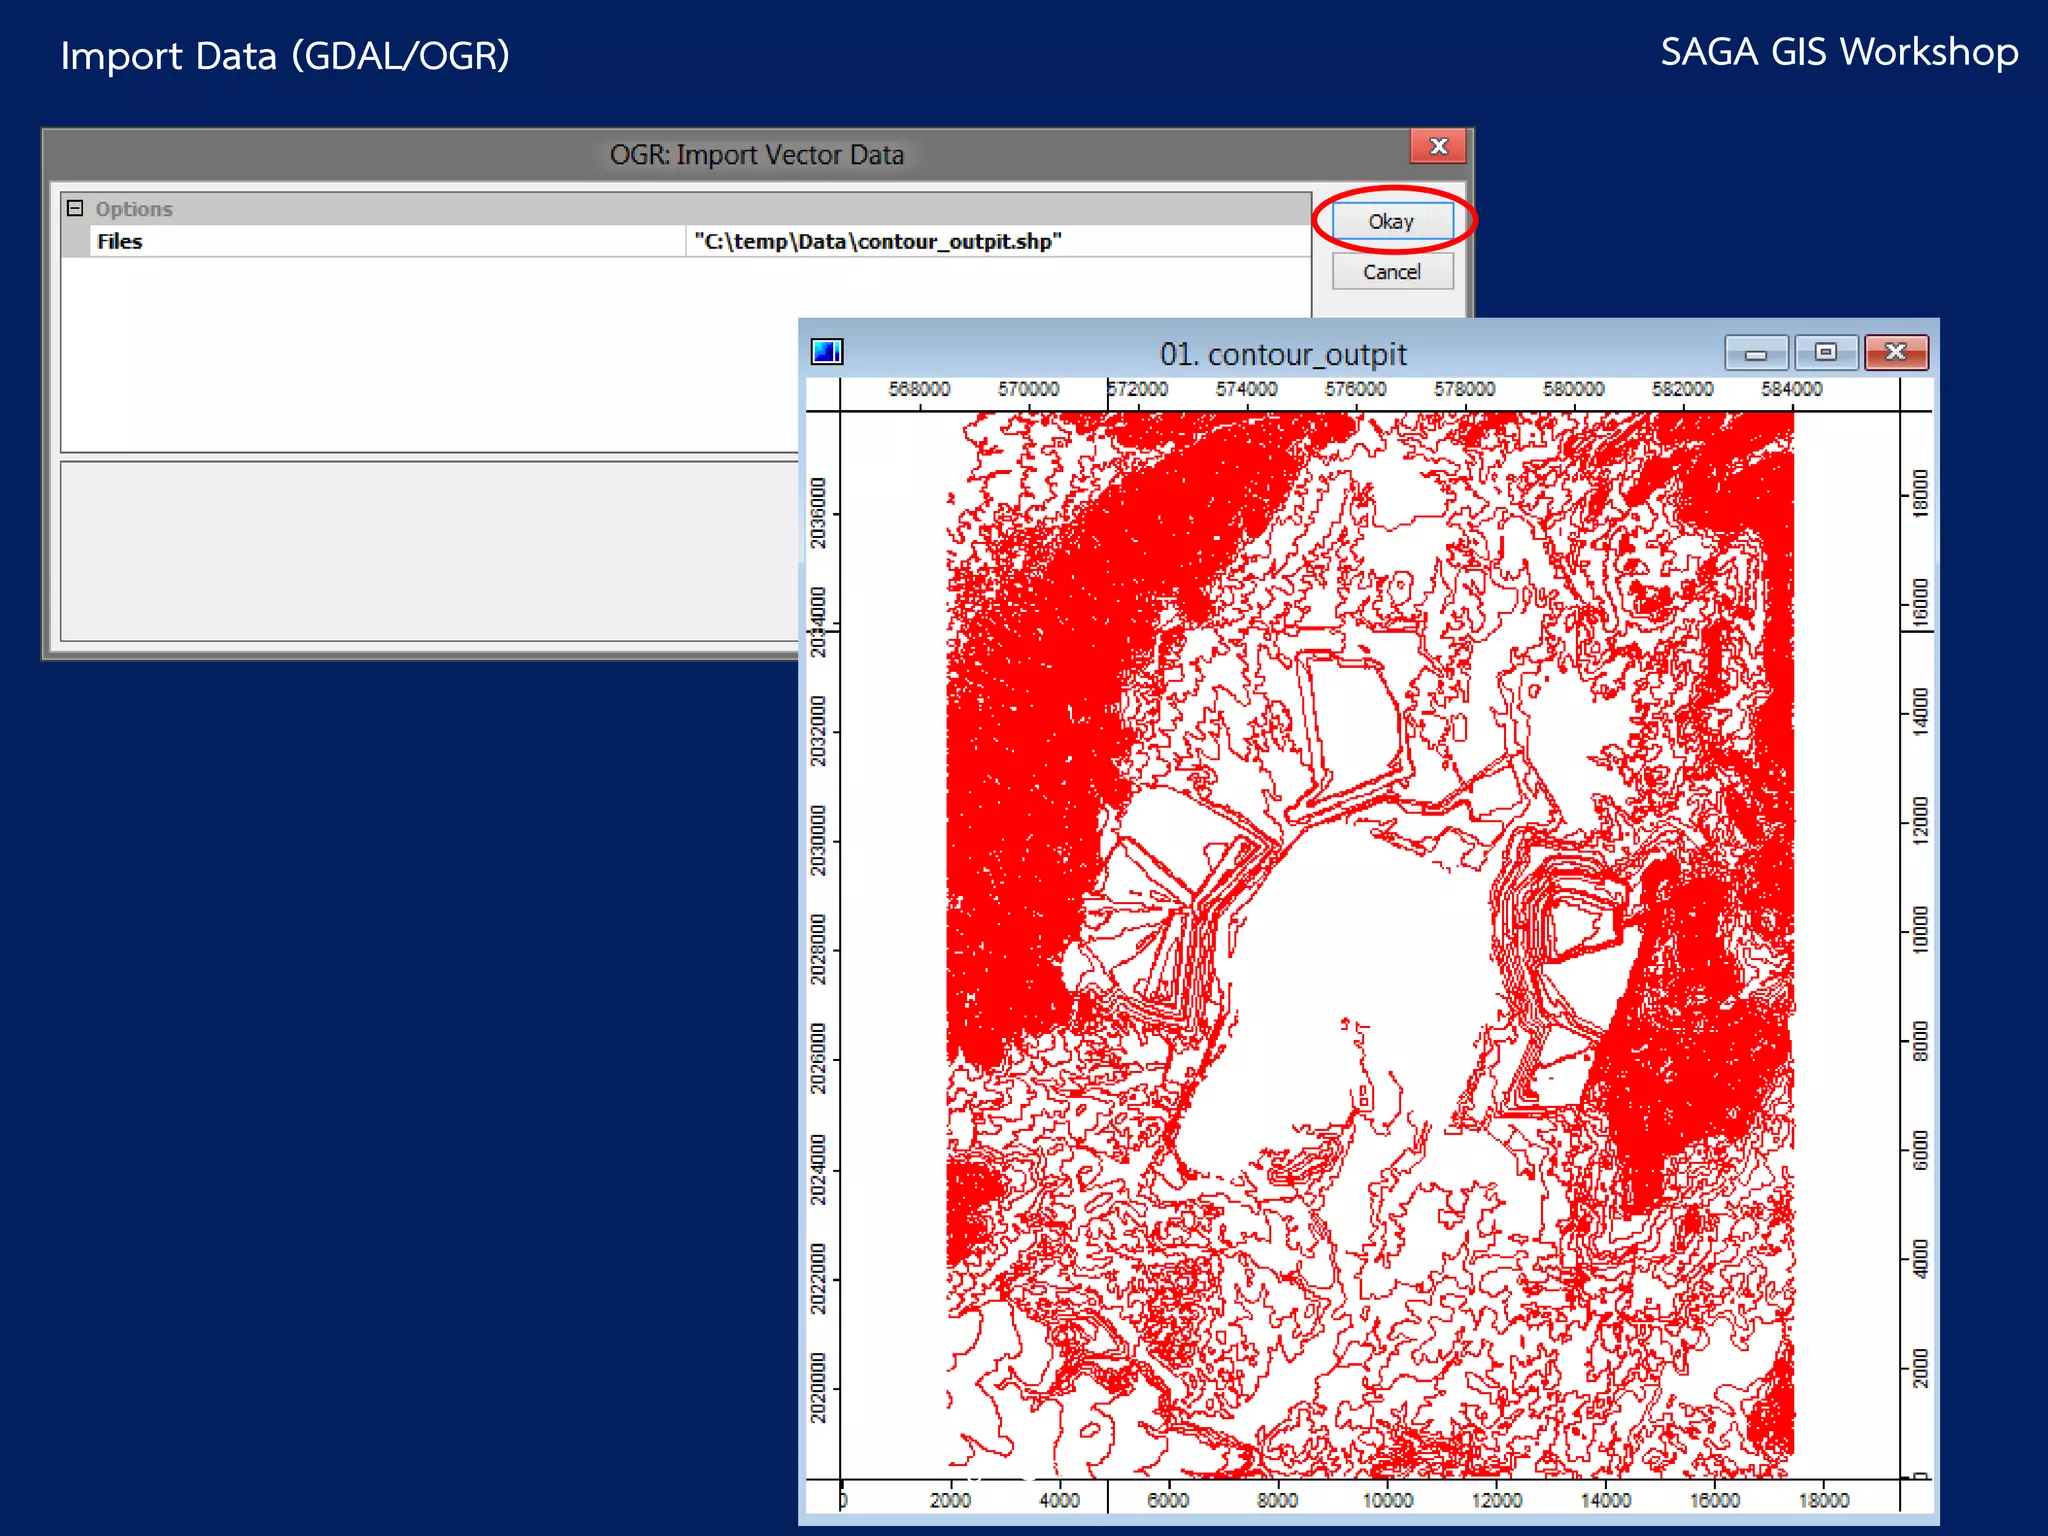Click the 'OGR: Import Vector Data' title bar
Screen dimensions: 2048x1536
(757, 155)
